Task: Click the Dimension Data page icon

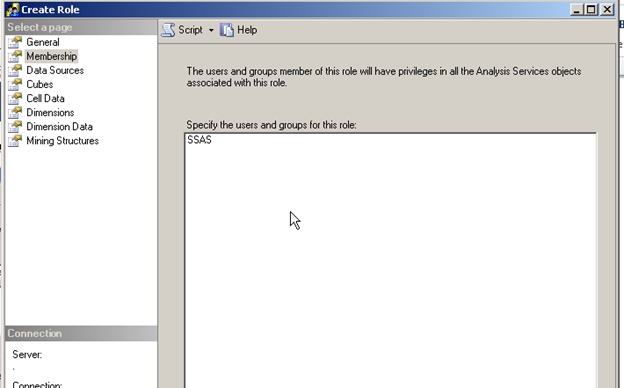Action: [x=15, y=127]
